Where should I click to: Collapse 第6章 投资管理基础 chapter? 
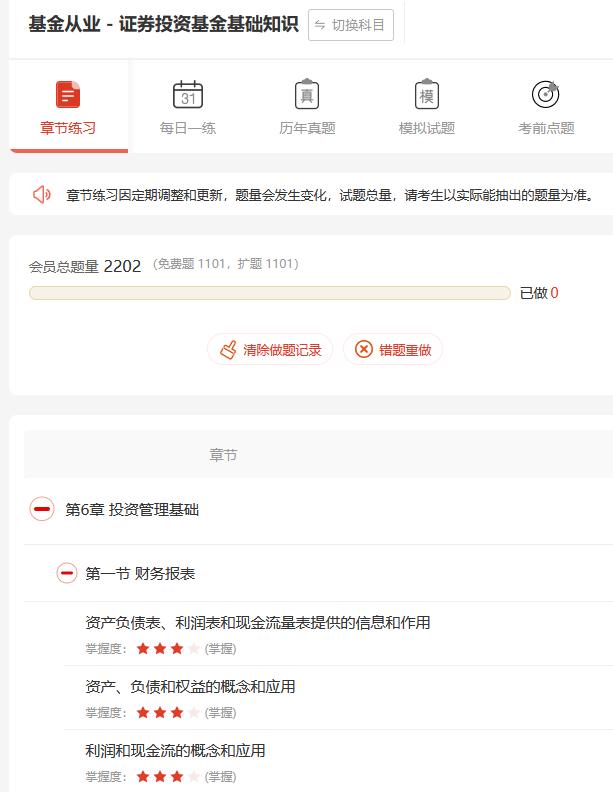click(42, 510)
